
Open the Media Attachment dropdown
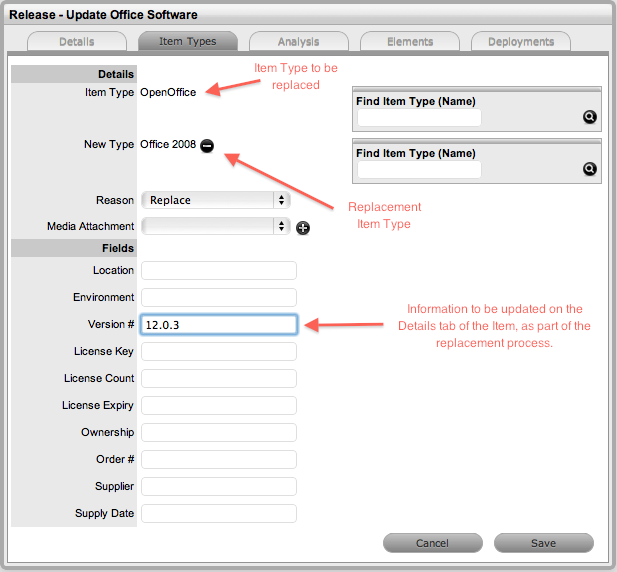pos(216,226)
